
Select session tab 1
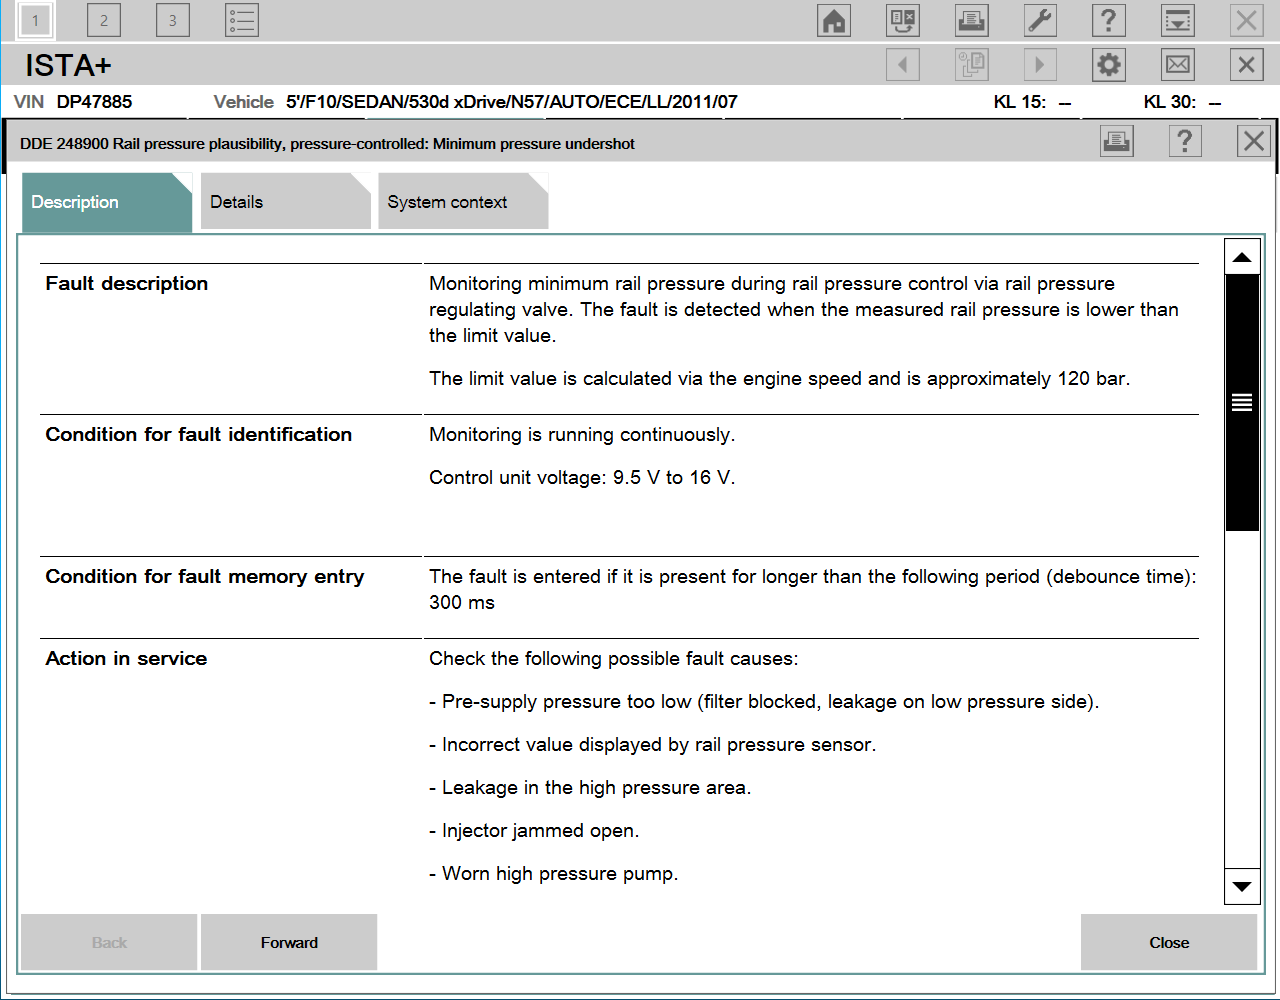36,20
